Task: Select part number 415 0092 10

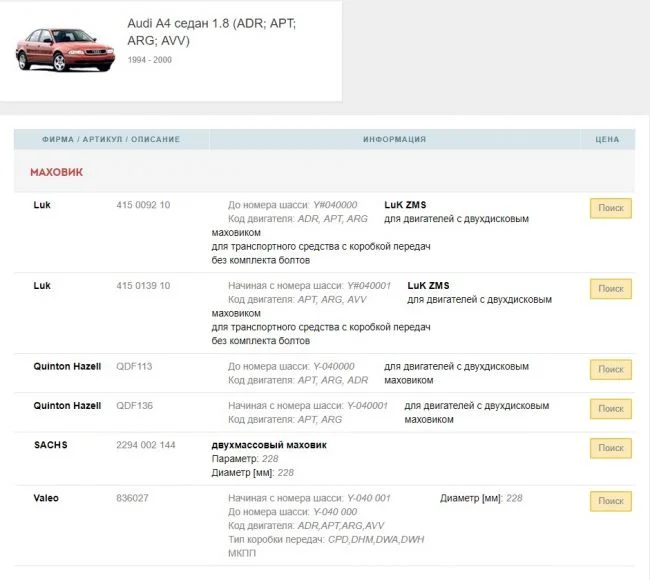Action: 143,205
